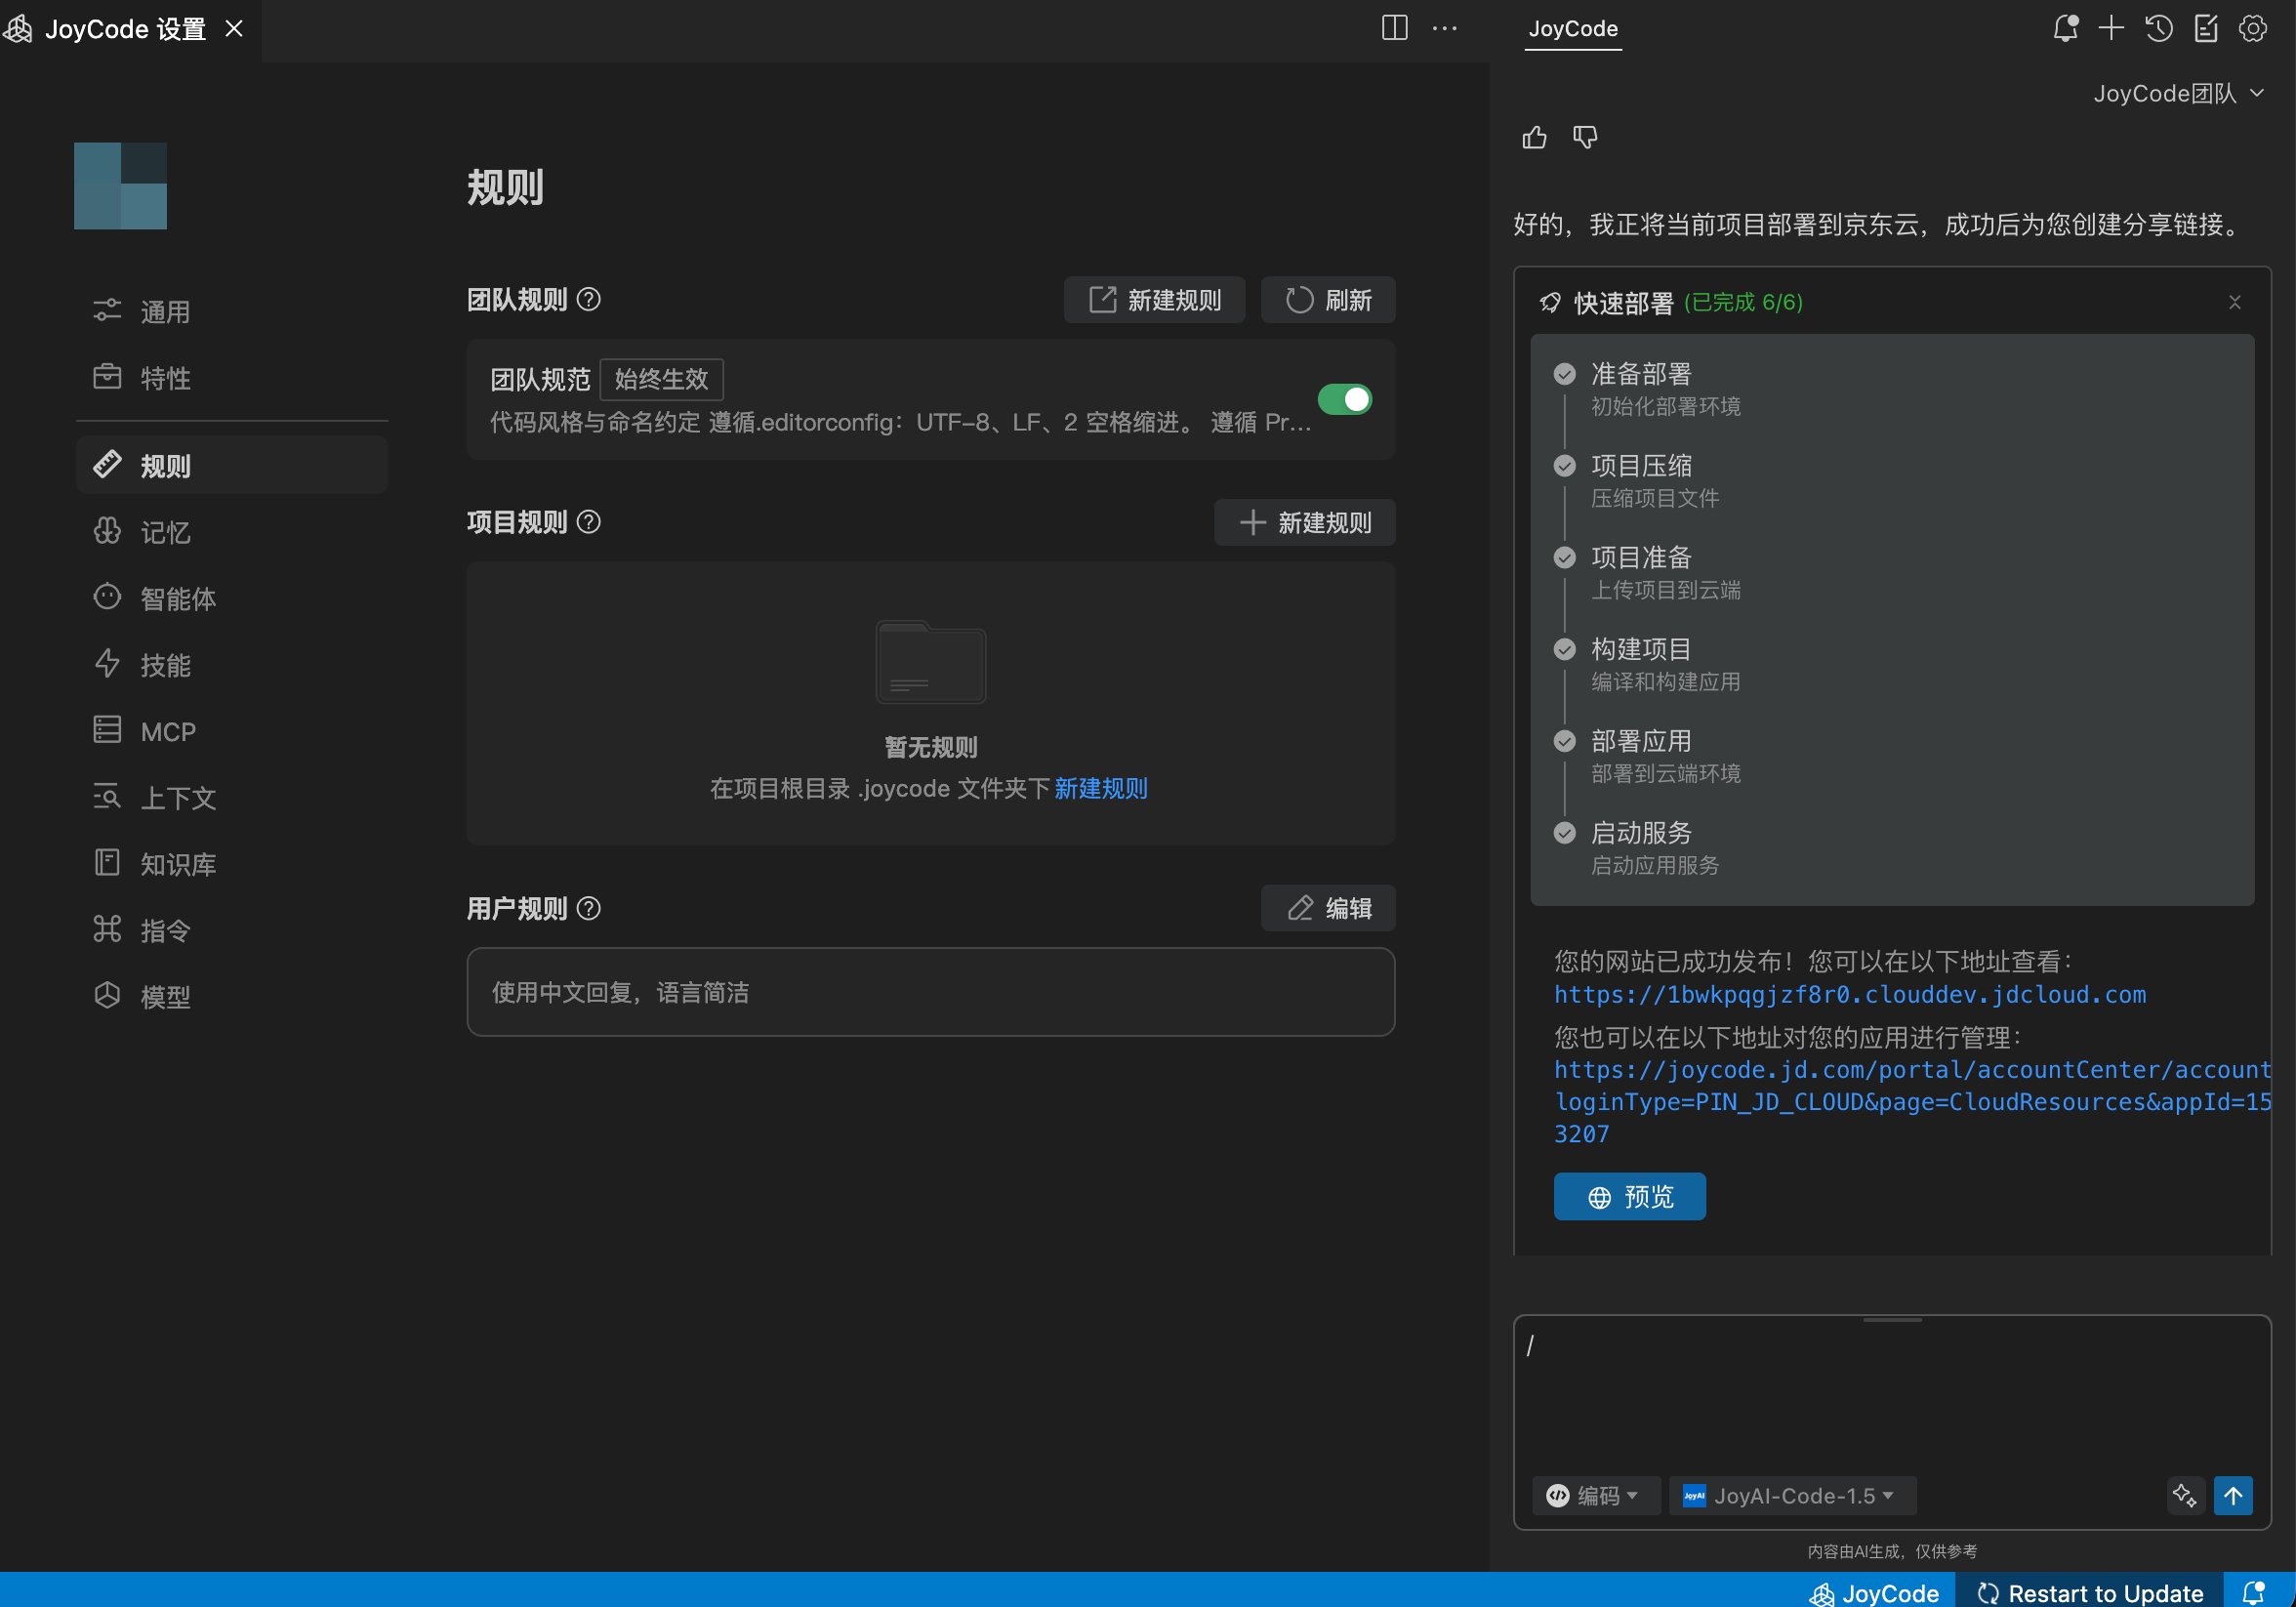Open the 智能体 settings section
The height and width of the screenshot is (1607, 2296).
tap(232, 598)
